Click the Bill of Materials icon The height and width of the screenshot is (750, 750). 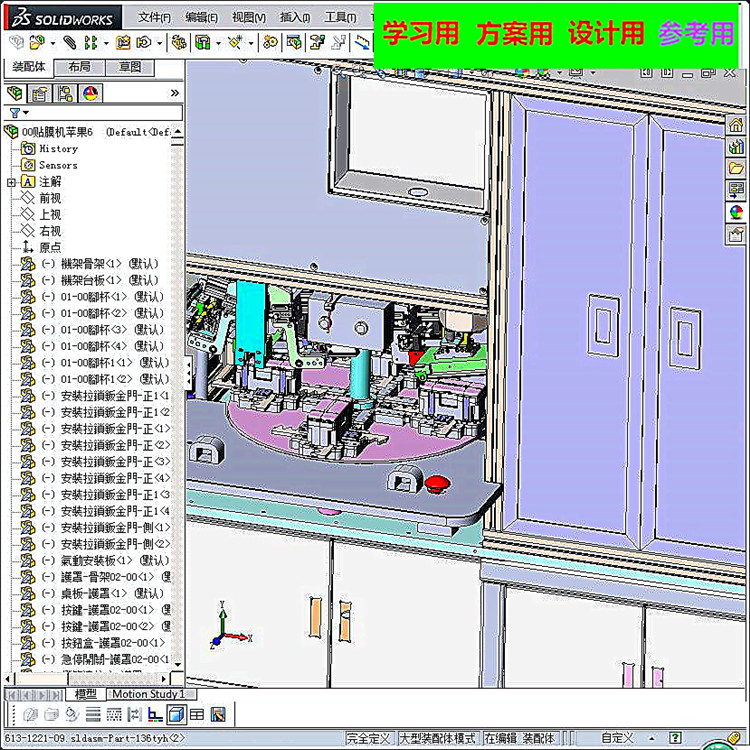pyautogui.click(x=294, y=43)
